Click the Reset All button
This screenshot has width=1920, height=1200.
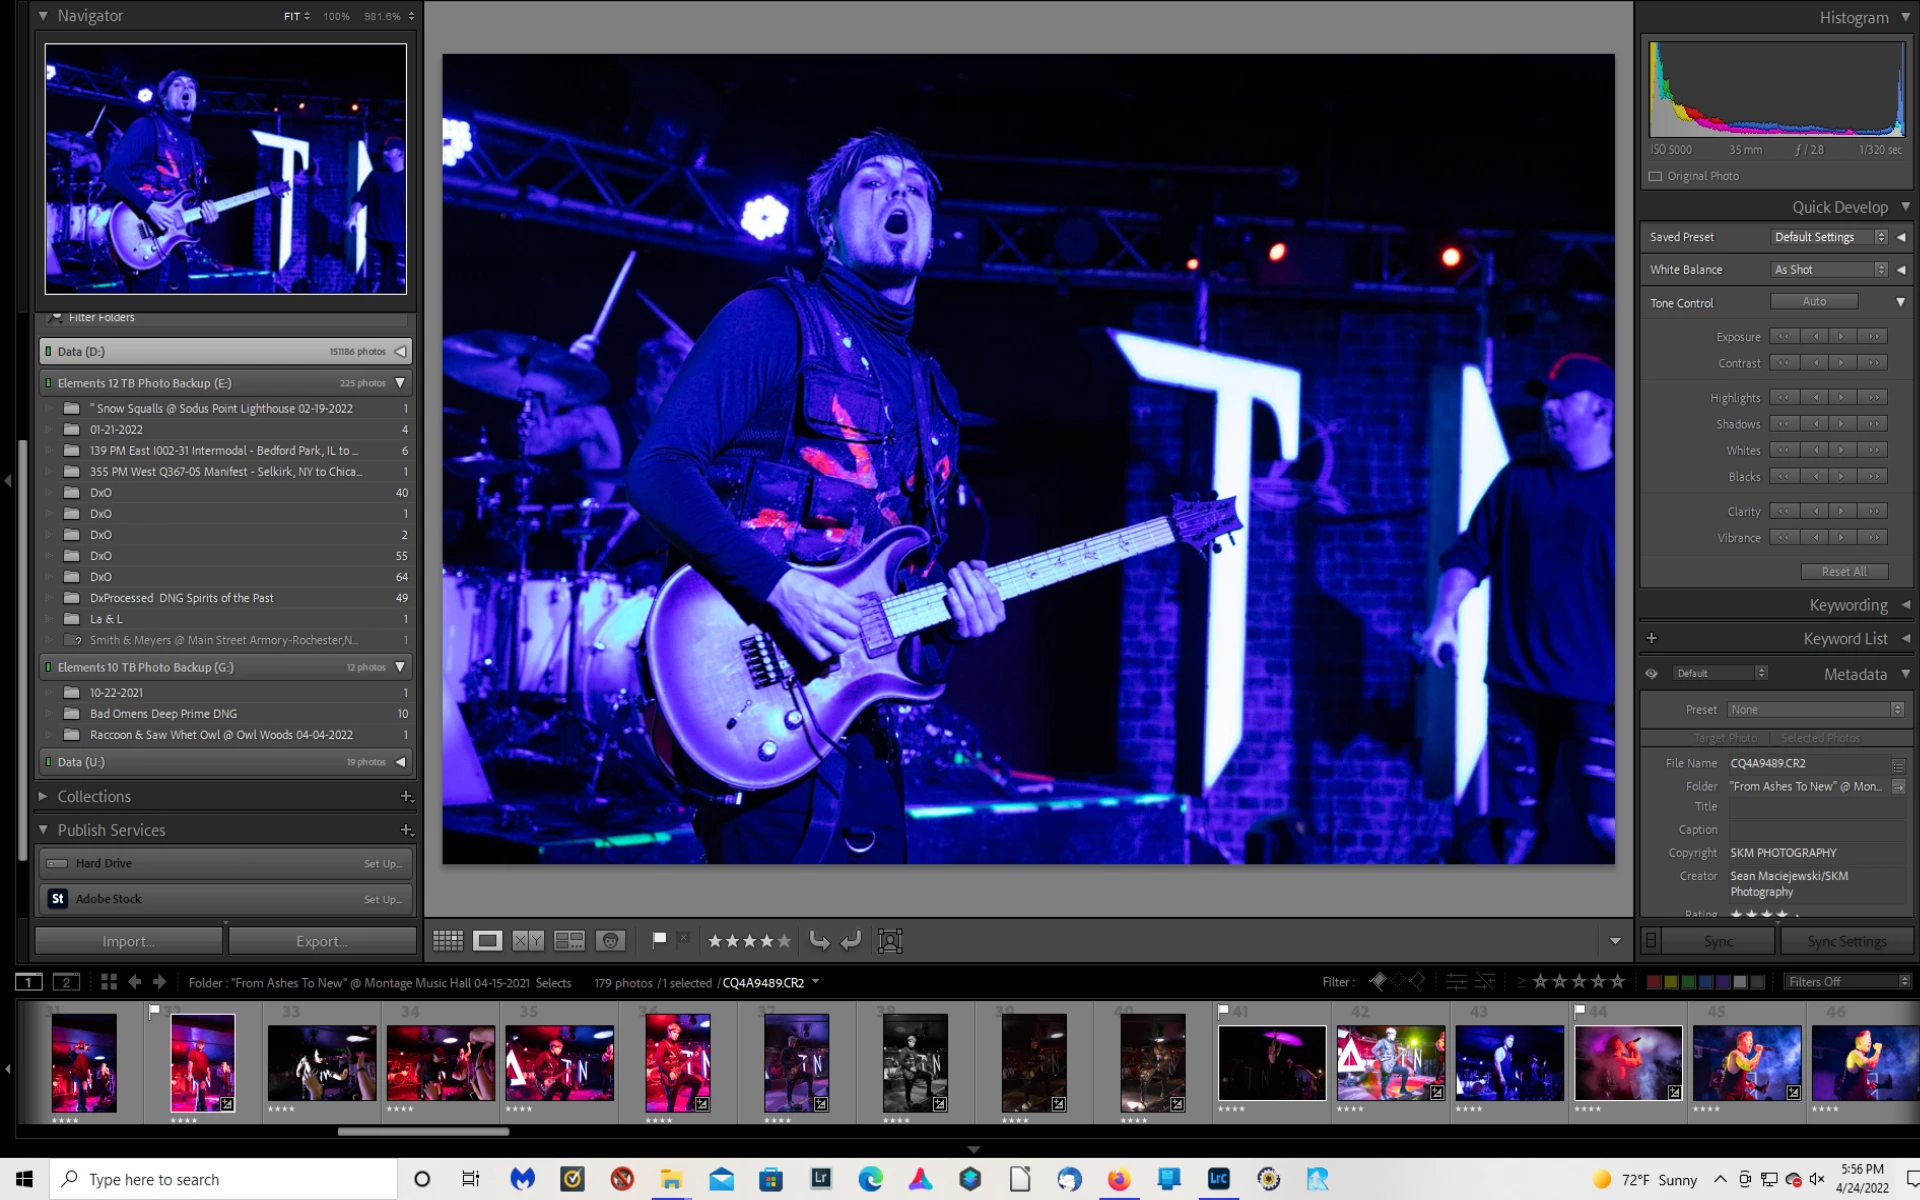1843,571
